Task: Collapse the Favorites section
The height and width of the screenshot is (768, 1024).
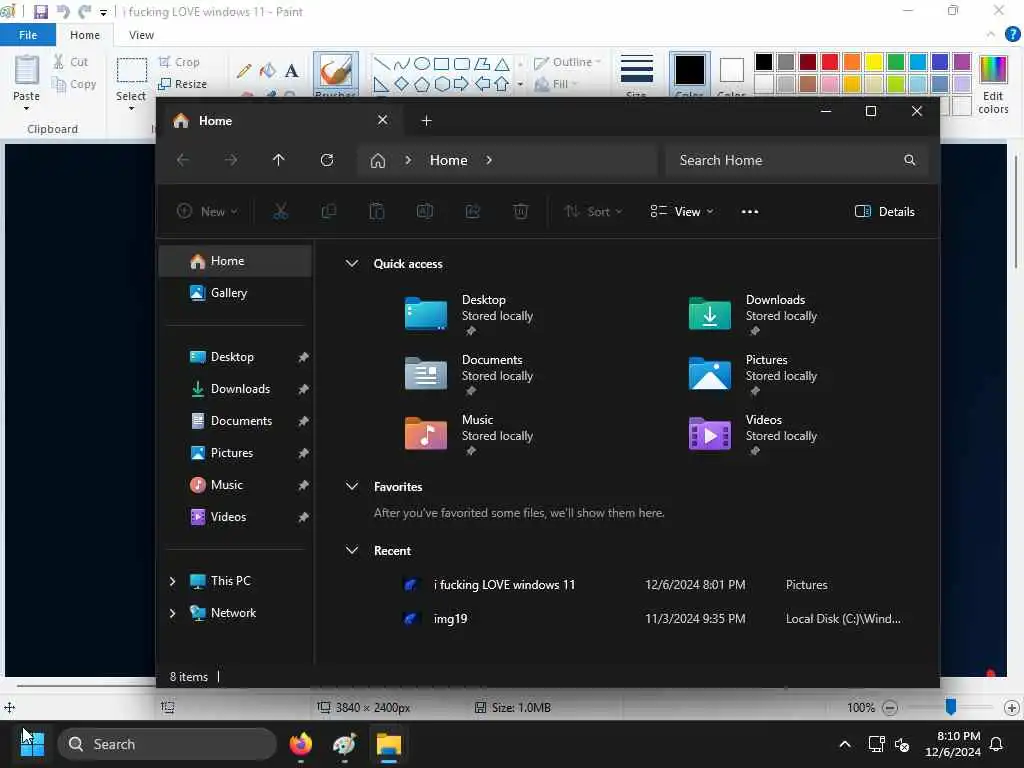Action: coord(351,486)
